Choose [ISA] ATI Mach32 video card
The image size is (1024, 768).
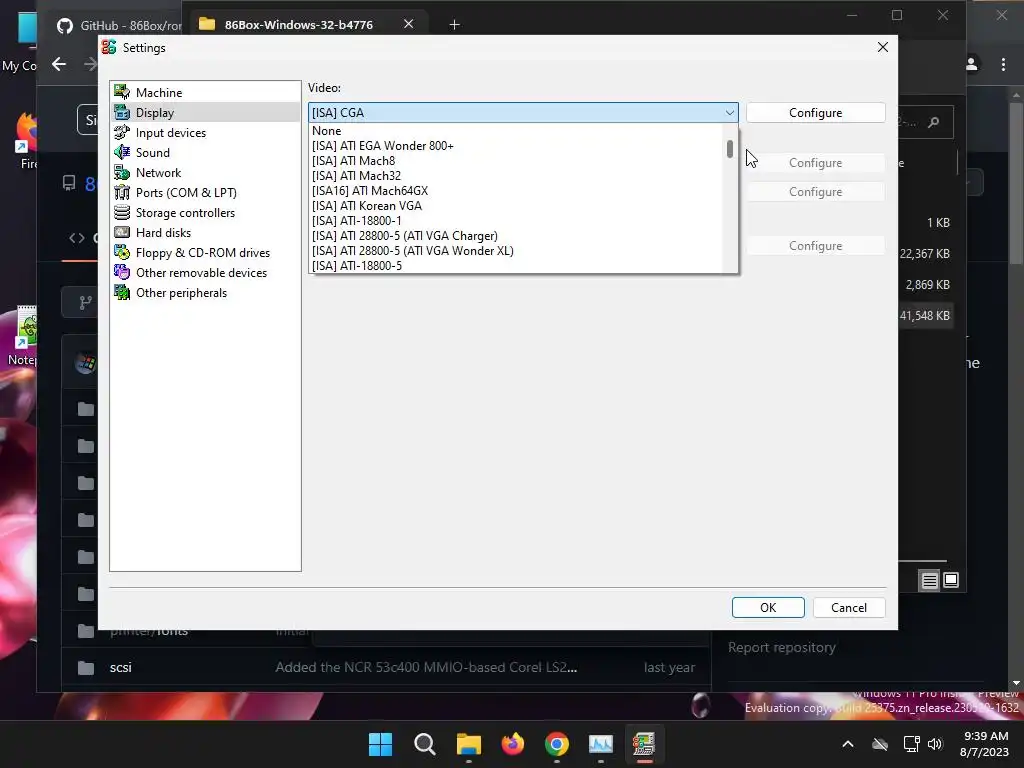(516, 176)
